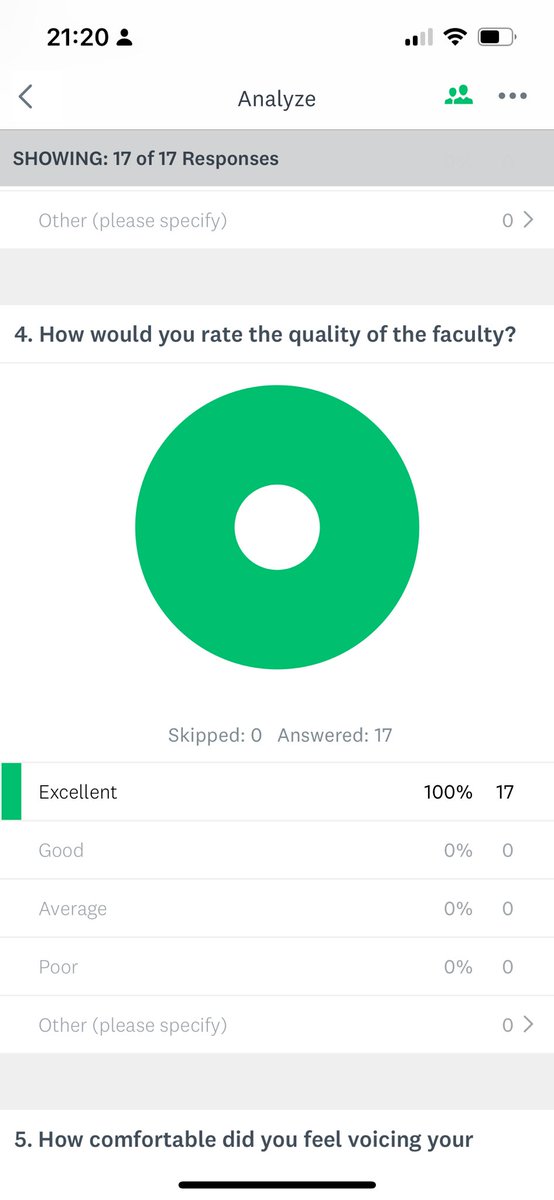Image resolution: width=554 pixels, height=1200 pixels.
Task: Tap question 4 faculty quality heading
Action: (x=265, y=334)
